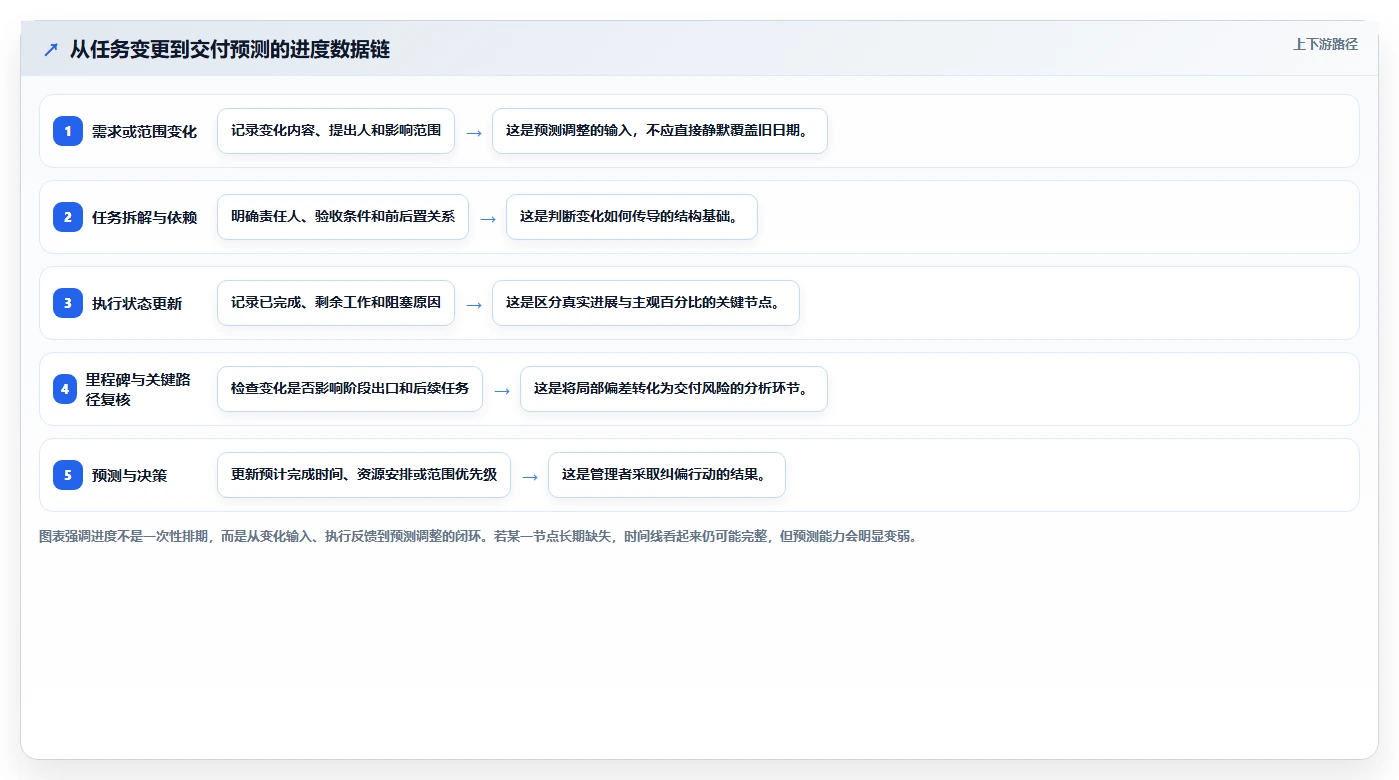Select the 需求或范围变化 step label
Viewport: 1399px width, 780px height.
point(144,131)
